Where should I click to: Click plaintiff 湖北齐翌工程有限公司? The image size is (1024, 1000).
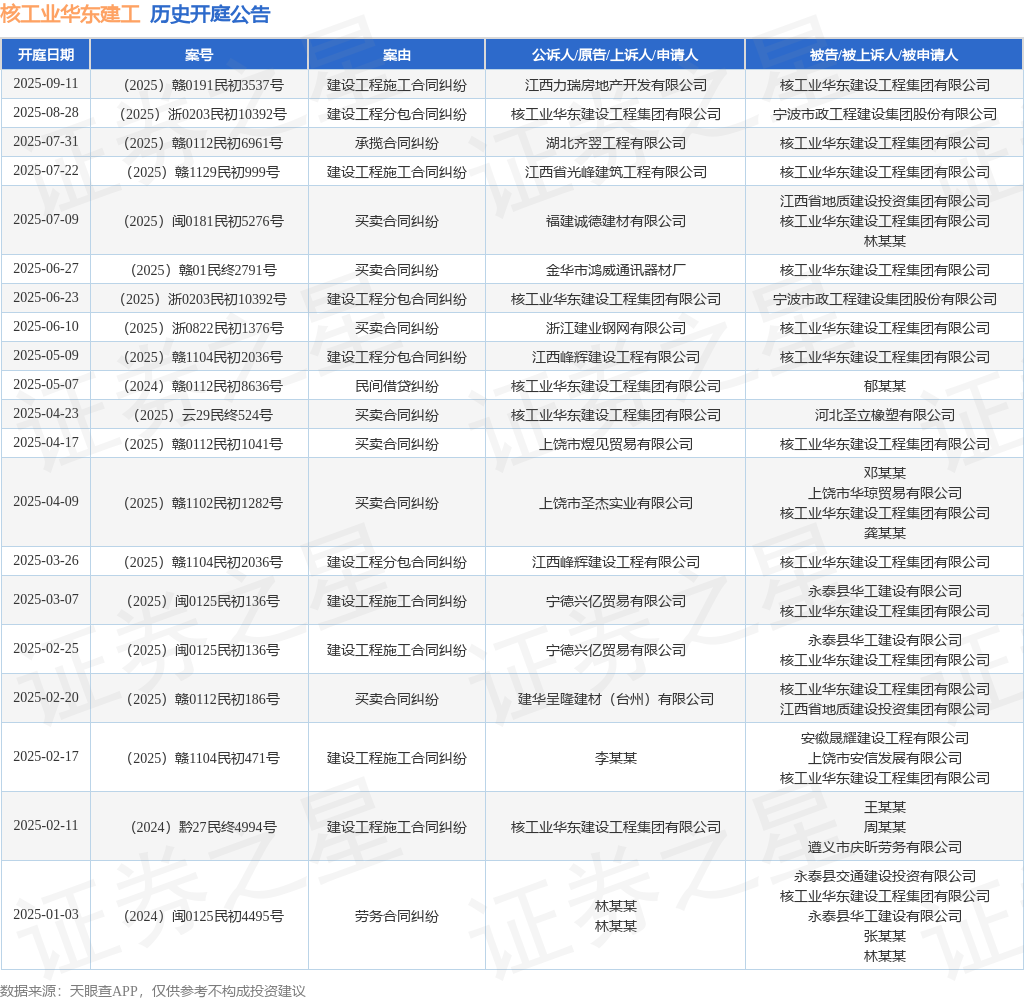coord(616,143)
